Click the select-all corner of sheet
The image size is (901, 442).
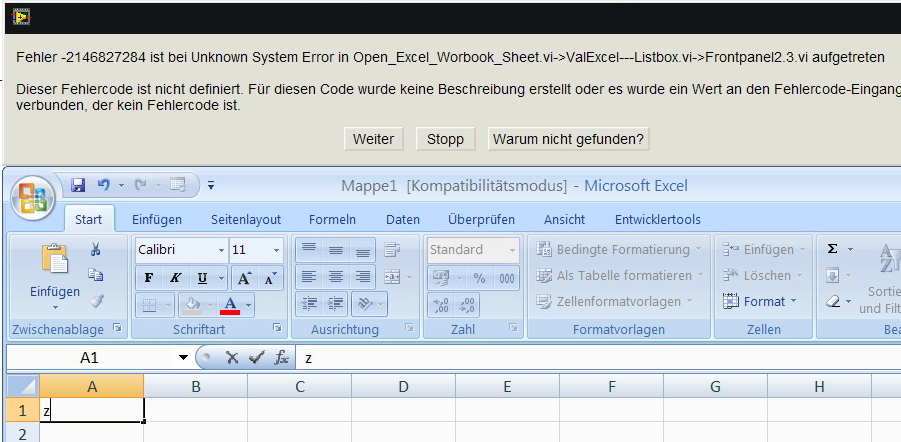[x=22, y=386]
